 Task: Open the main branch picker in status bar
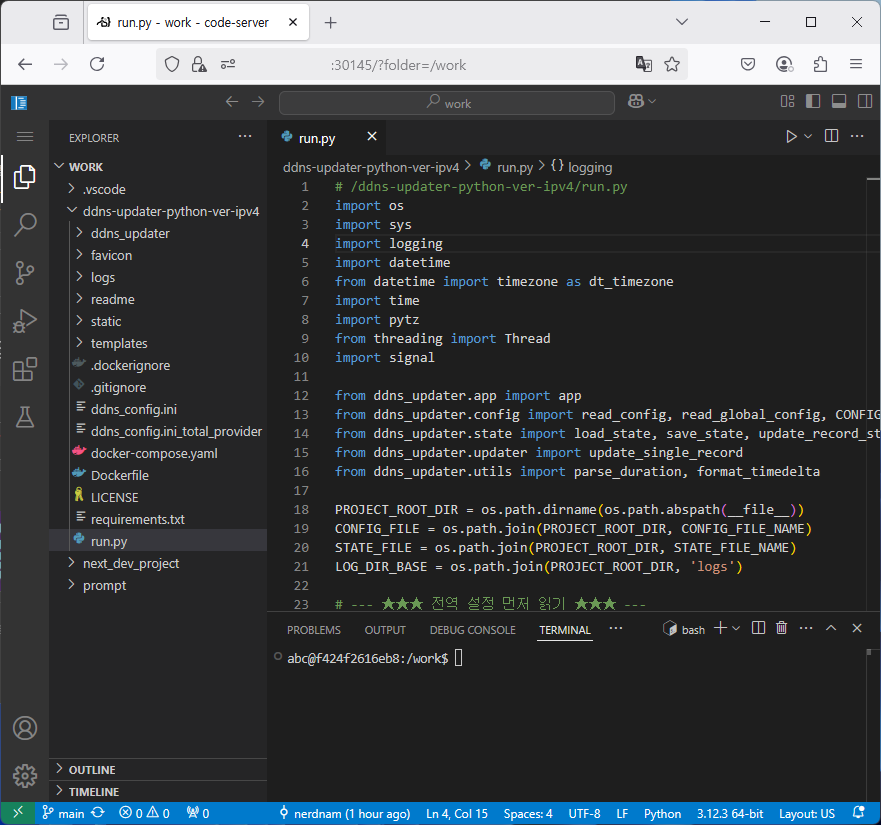63,813
